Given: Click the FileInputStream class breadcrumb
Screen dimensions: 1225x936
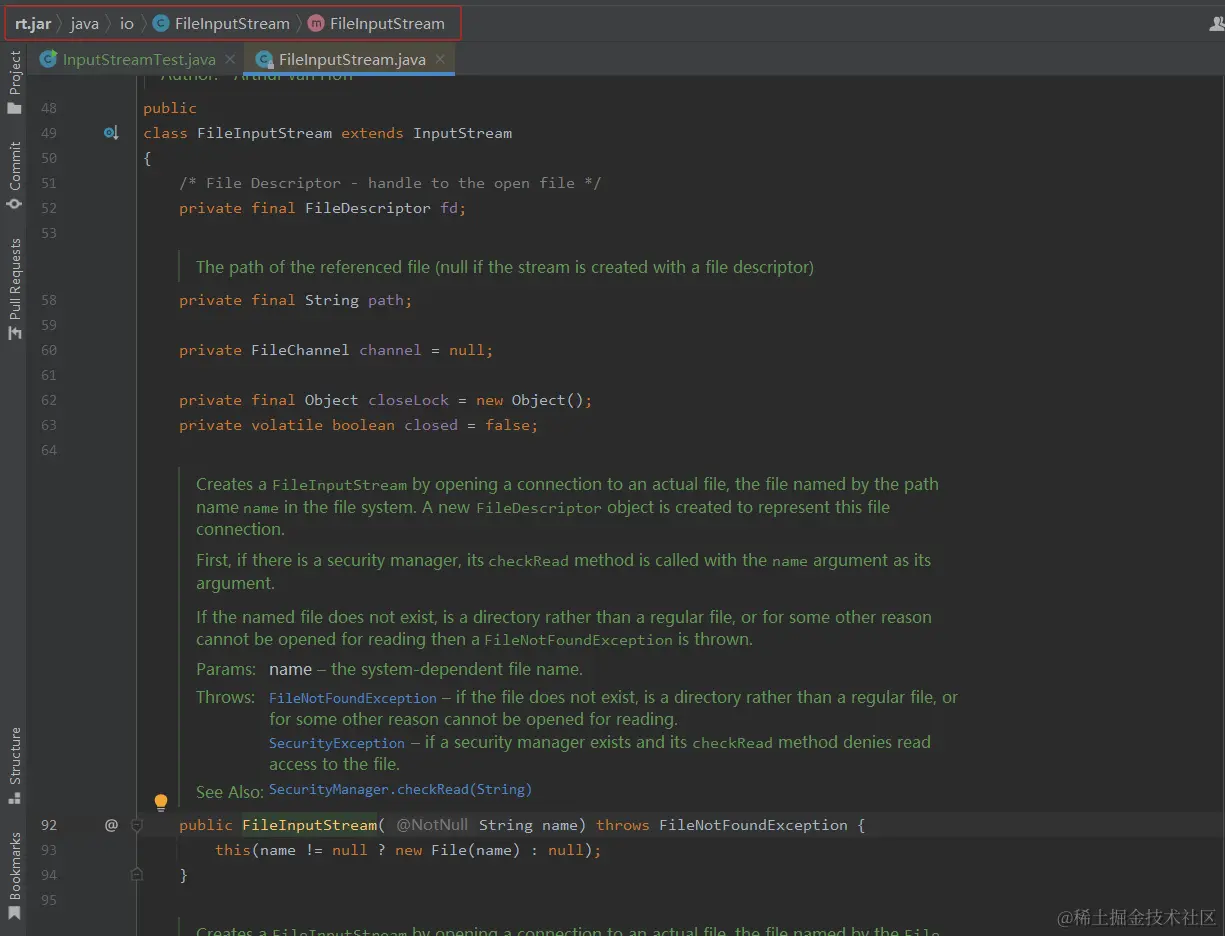Looking at the screenshot, I should pos(221,23).
